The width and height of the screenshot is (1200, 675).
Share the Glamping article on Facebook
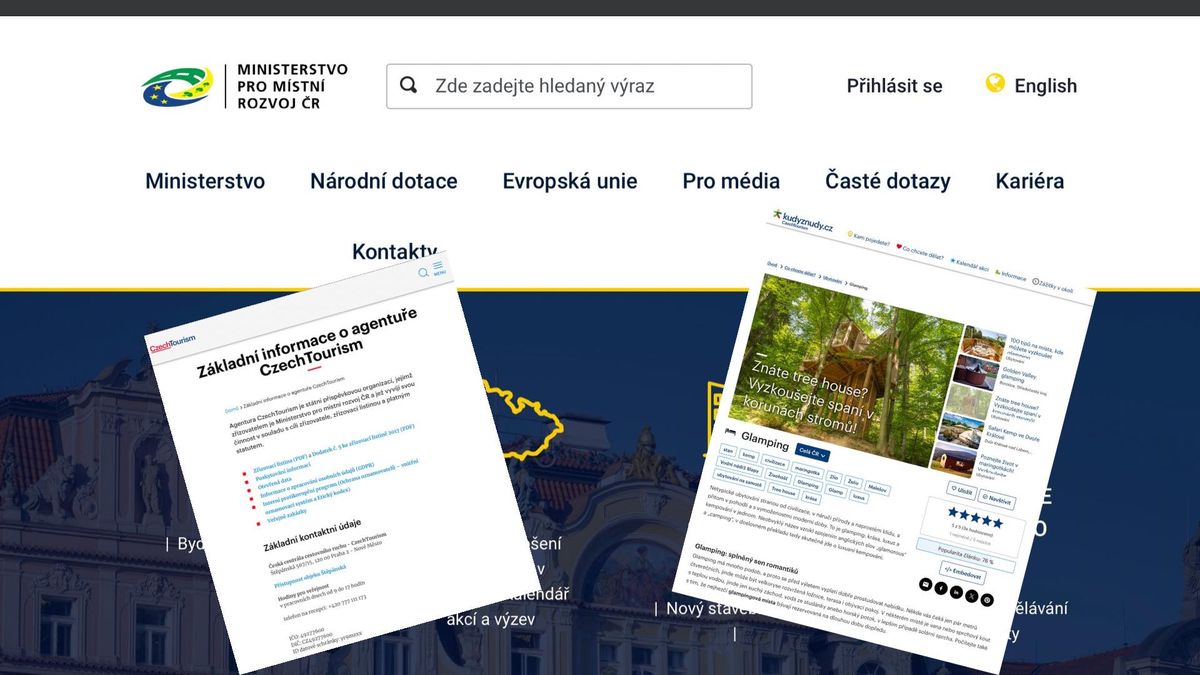click(x=941, y=588)
